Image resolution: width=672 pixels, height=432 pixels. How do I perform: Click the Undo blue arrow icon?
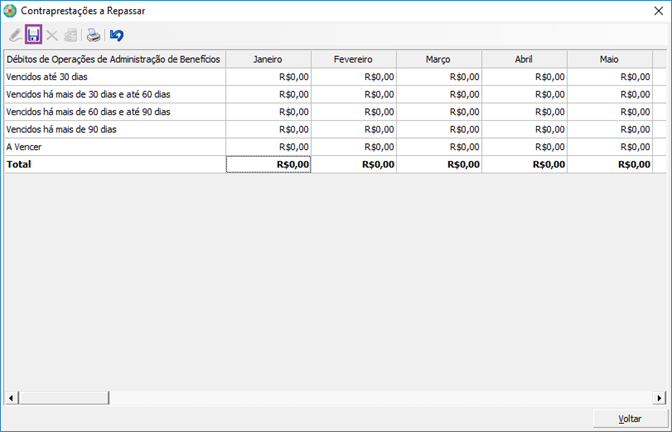117,35
